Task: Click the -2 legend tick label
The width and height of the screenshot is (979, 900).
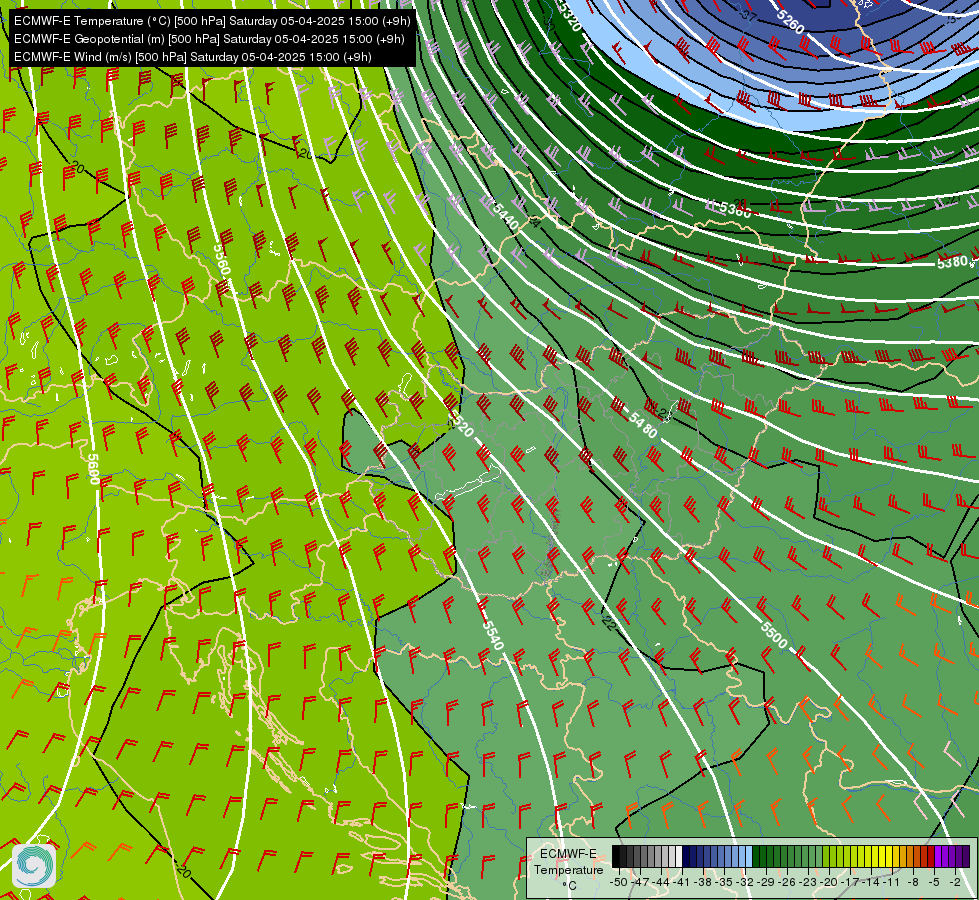Action: click(x=955, y=882)
